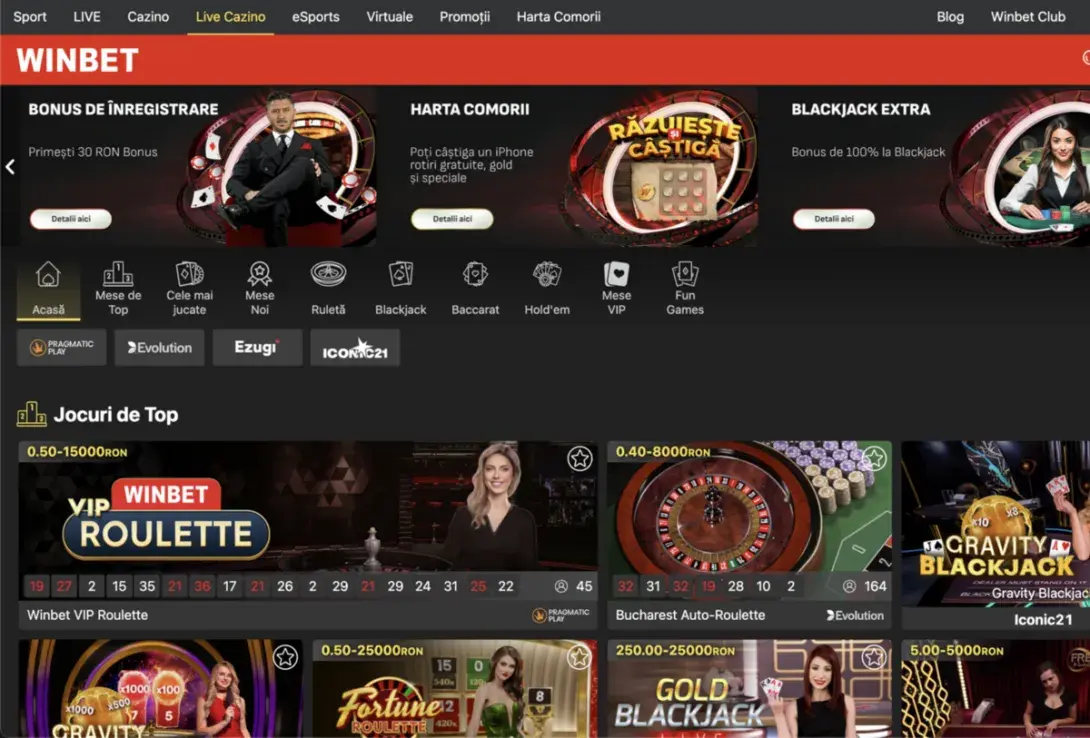1090x738 pixels.
Task: Toggle favorite star on Fortune Roulette
Action: pyautogui.click(x=580, y=657)
